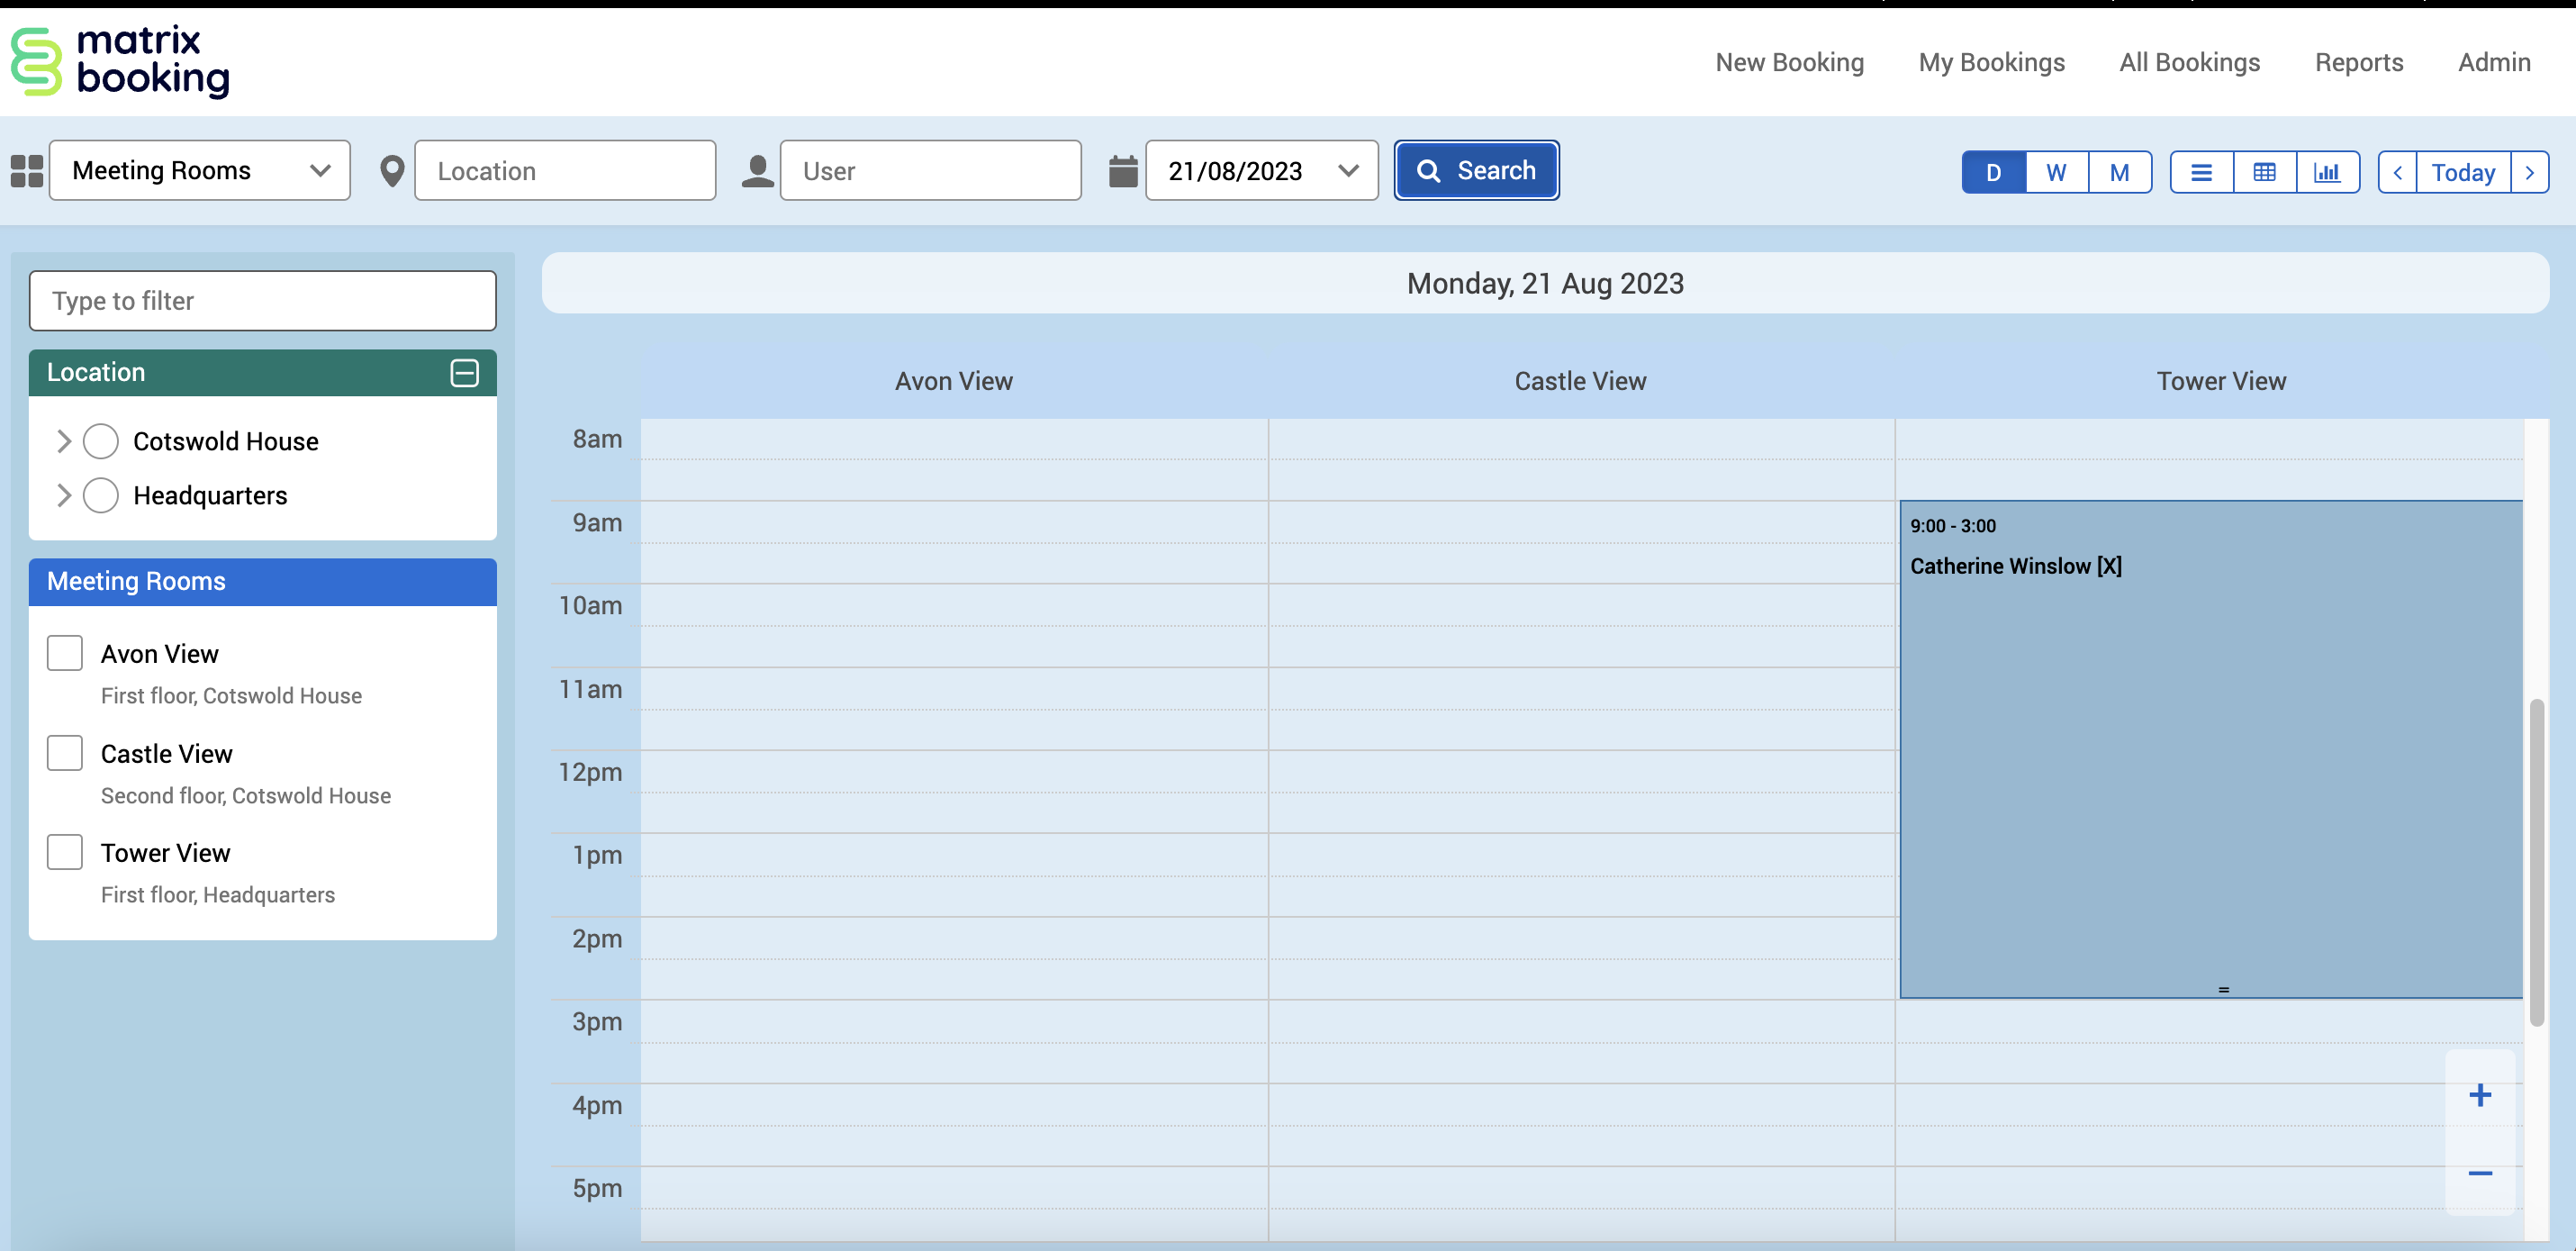Image resolution: width=2576 pixels, height=1251 pixels.
Task: Zoom out calendar with minus icon
Action: 2479,1173
